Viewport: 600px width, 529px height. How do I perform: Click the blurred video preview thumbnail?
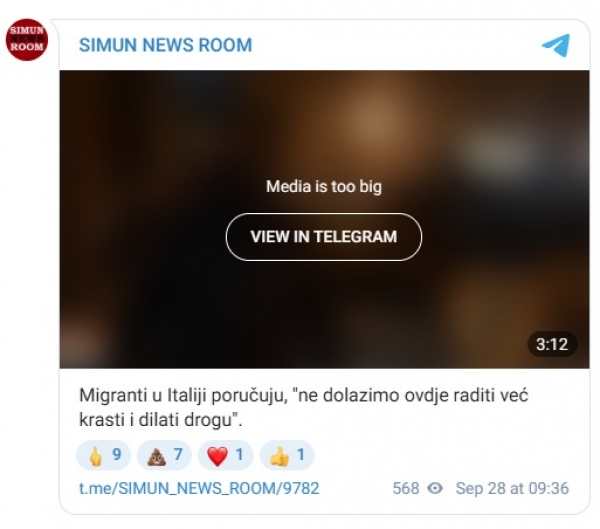324,219
